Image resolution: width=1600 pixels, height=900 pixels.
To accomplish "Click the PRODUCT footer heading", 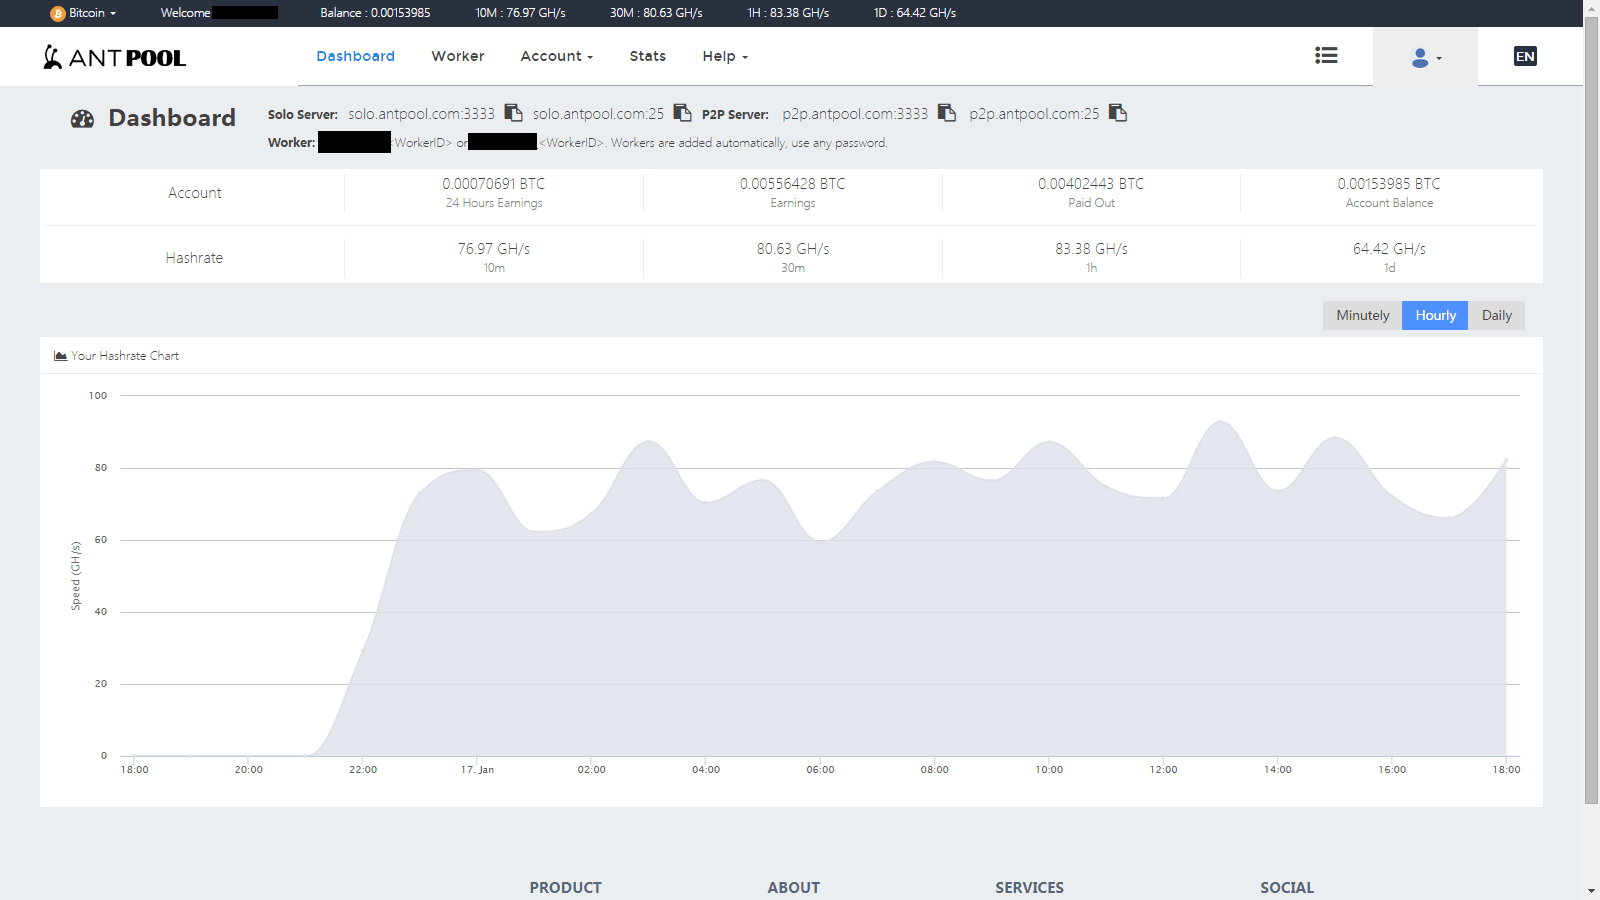I will coord(565,888).
